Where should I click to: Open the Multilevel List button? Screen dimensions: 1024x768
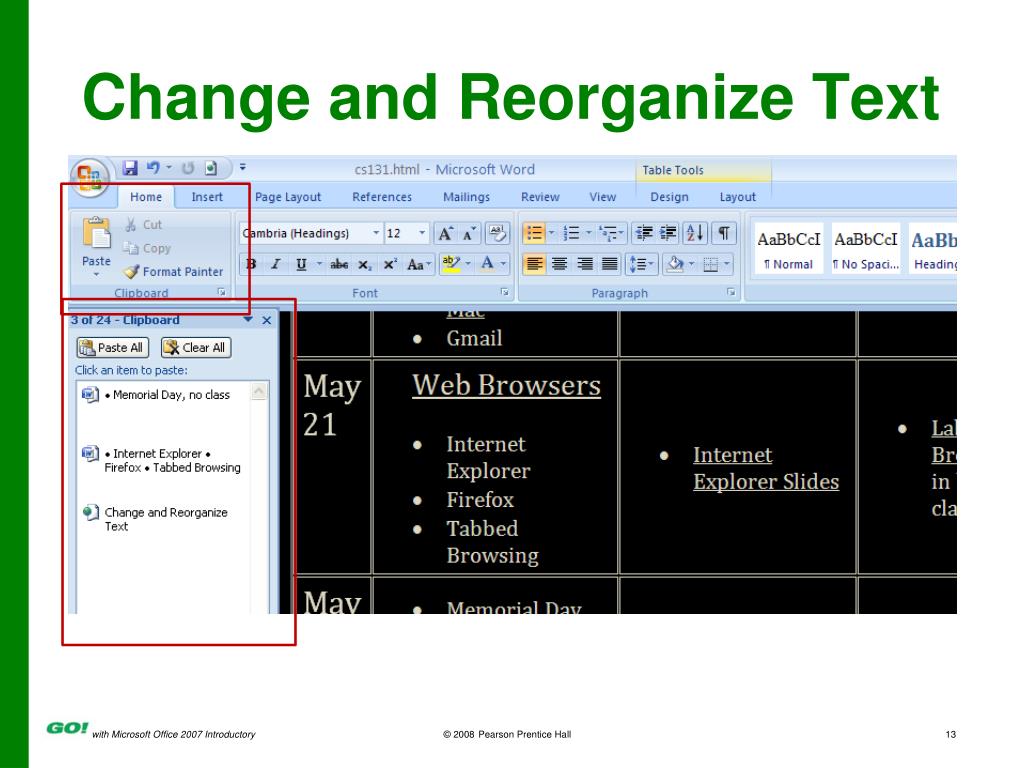coord(611,233)
